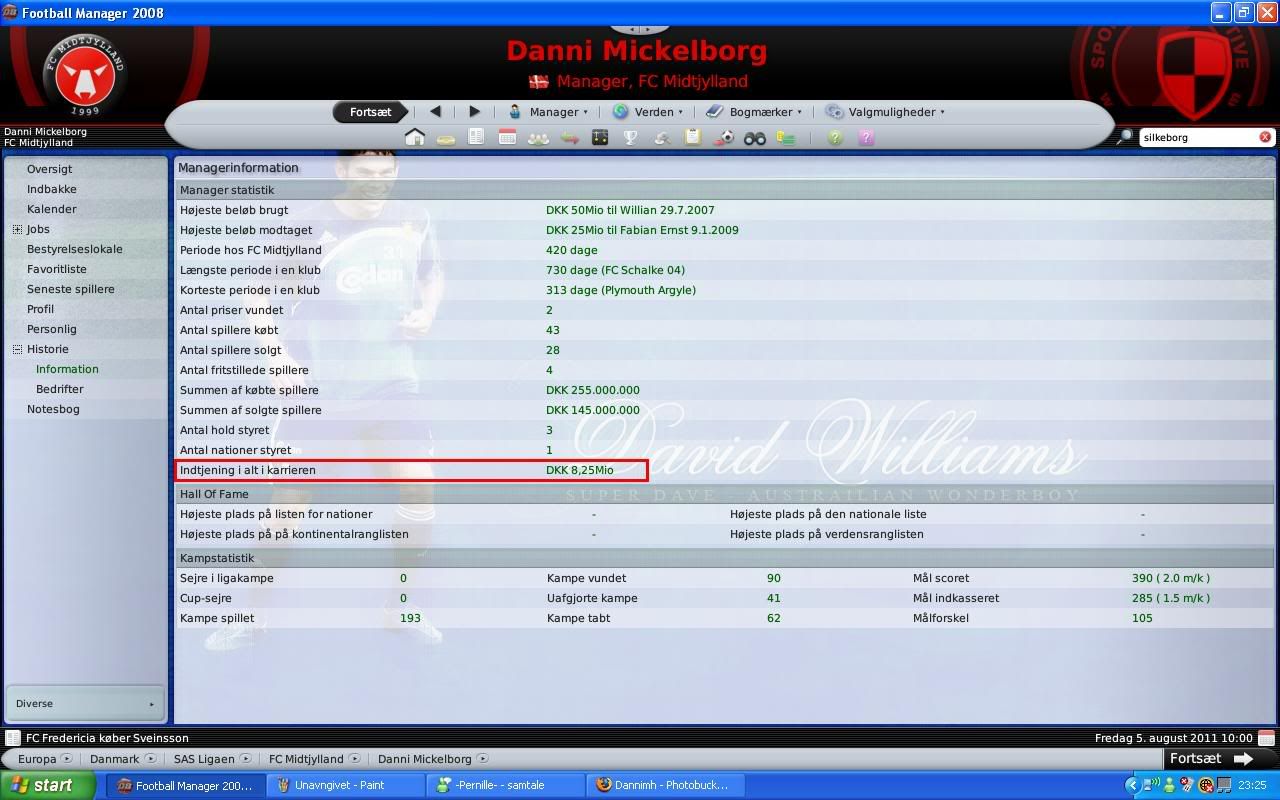
Task: Click the news item icon in status bar
Action: pyautogui.click(x=12, y=738)
